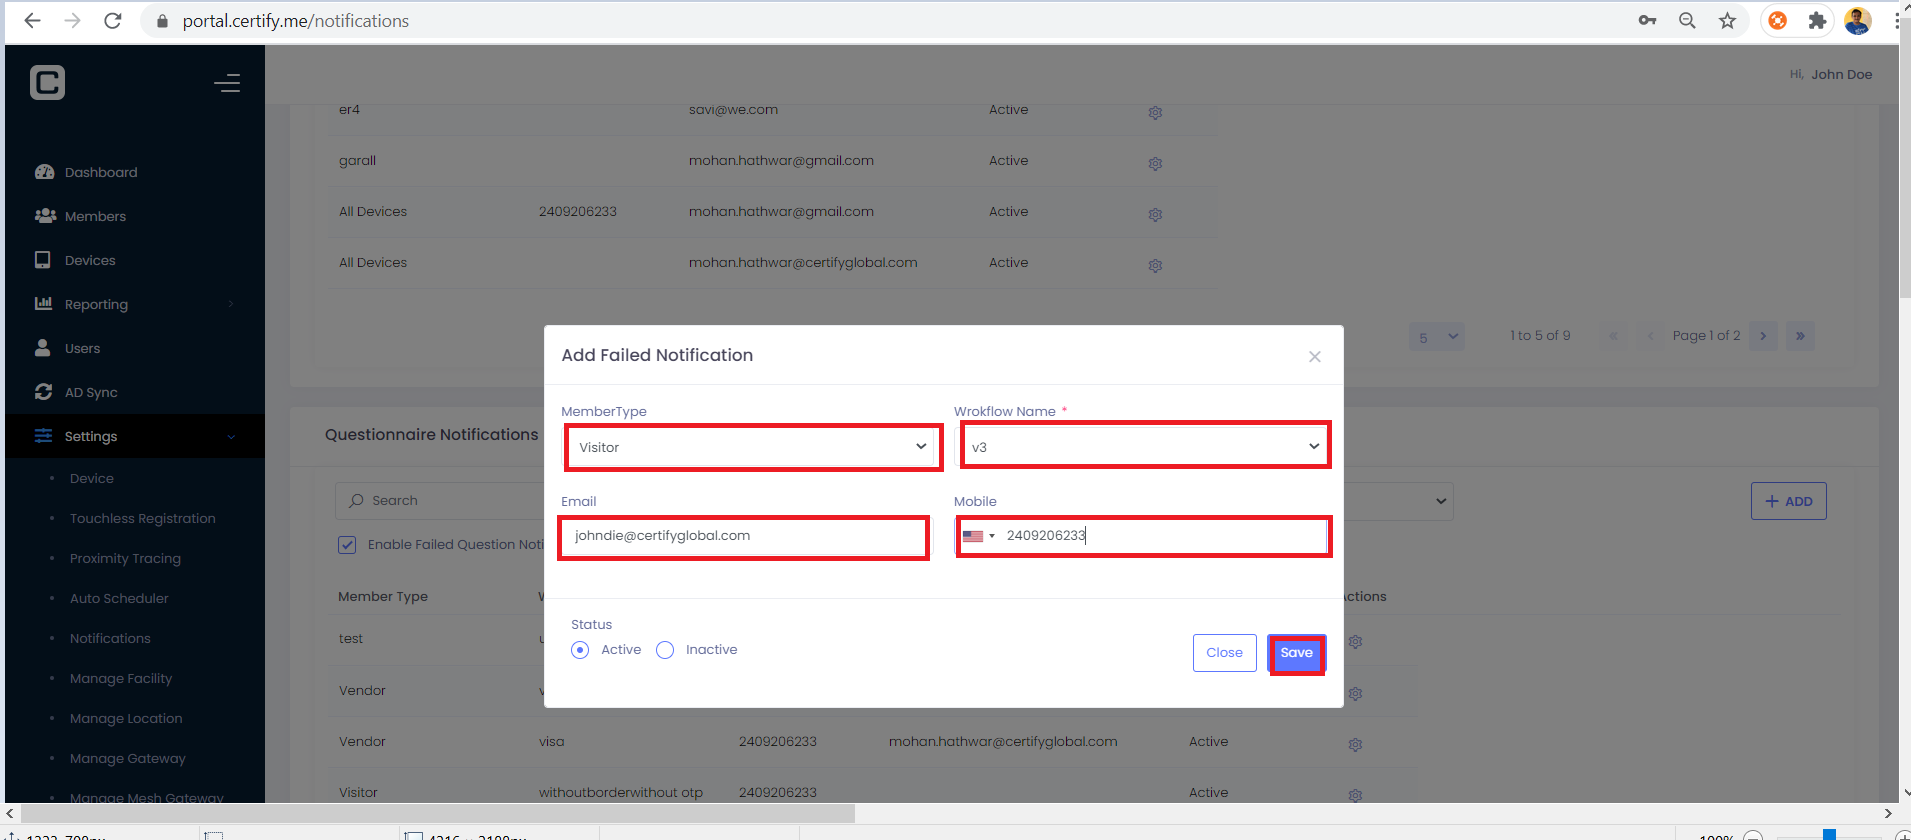This screenshot has width=1911, height=840.
Task: Open the browser zoom magnifier icon
Action: 1687,21
